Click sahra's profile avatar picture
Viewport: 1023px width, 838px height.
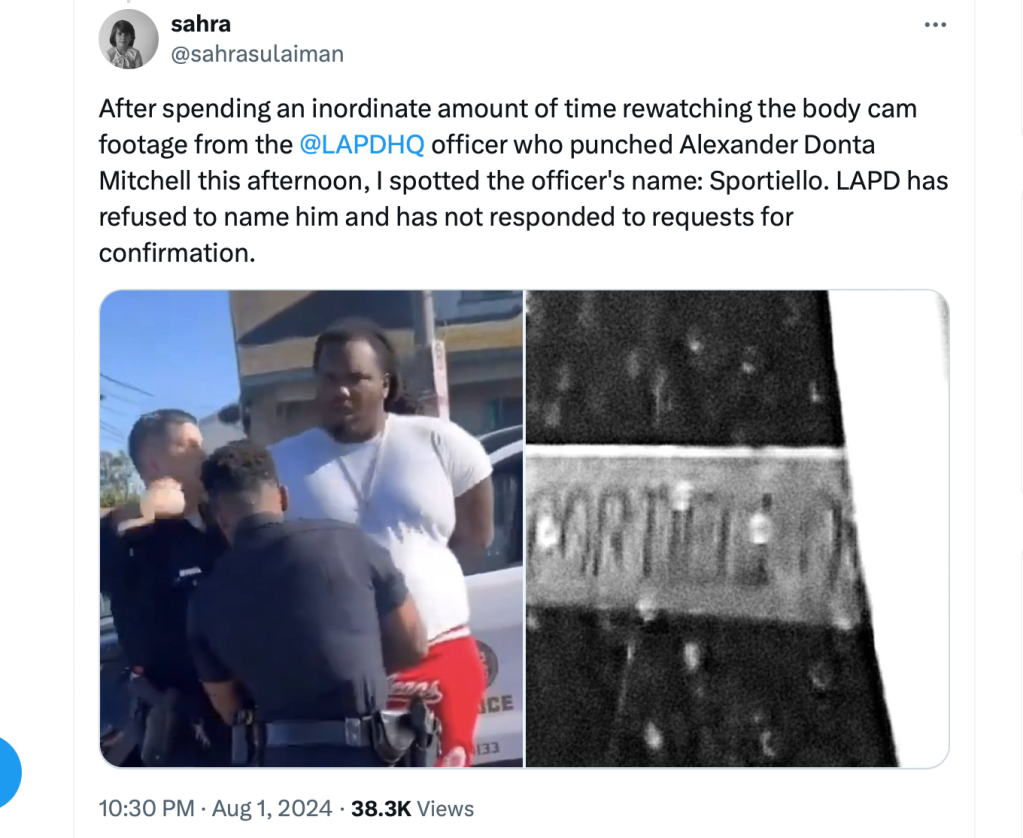(129, 39)
